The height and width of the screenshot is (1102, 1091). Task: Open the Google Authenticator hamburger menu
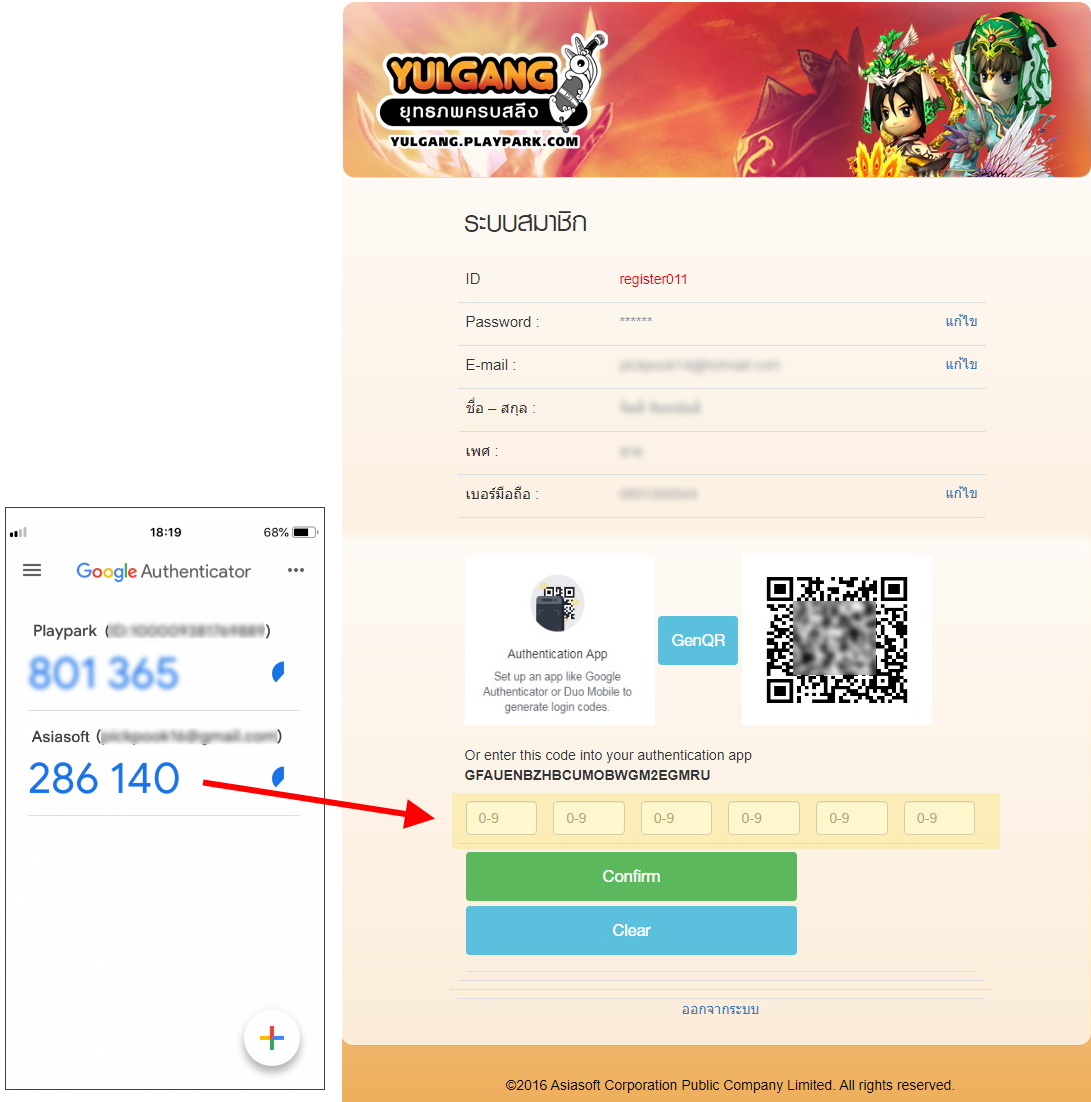(32, 570)
